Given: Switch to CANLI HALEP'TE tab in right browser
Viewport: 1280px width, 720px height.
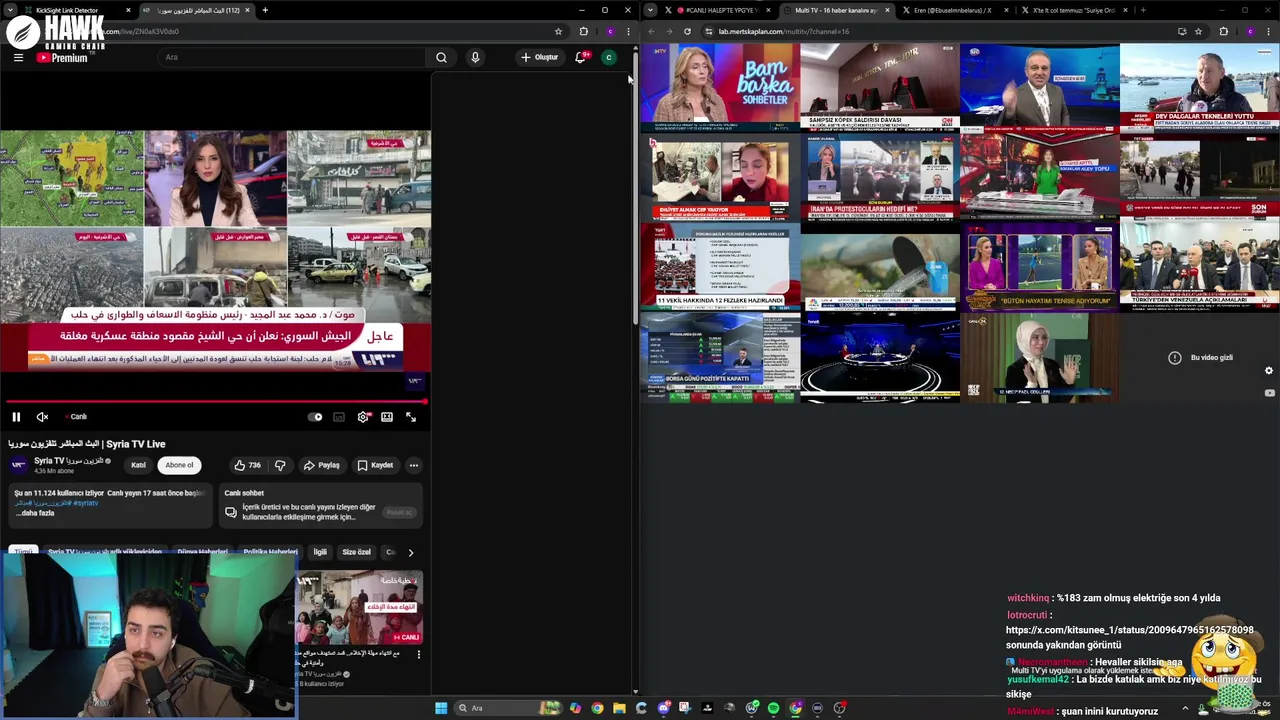Looking at the screenshot, I should (716, 10).
